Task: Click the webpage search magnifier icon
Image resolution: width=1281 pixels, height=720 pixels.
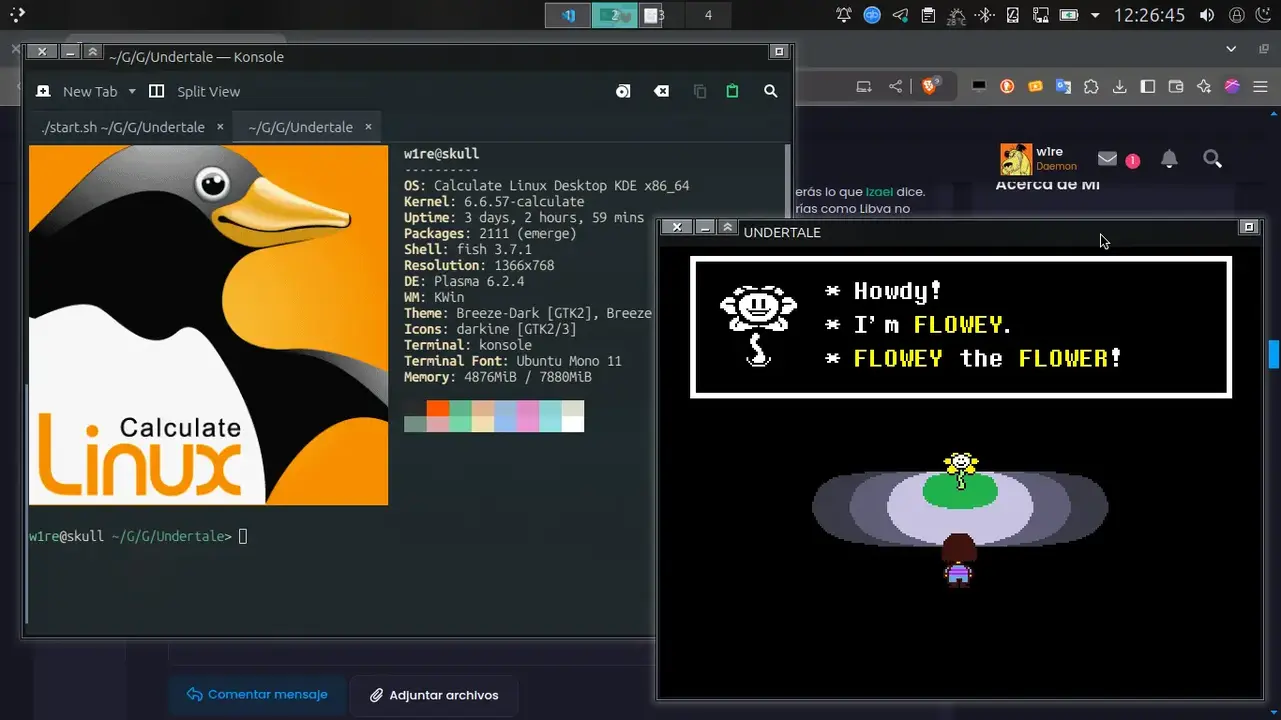Action: pos(1212,159)
